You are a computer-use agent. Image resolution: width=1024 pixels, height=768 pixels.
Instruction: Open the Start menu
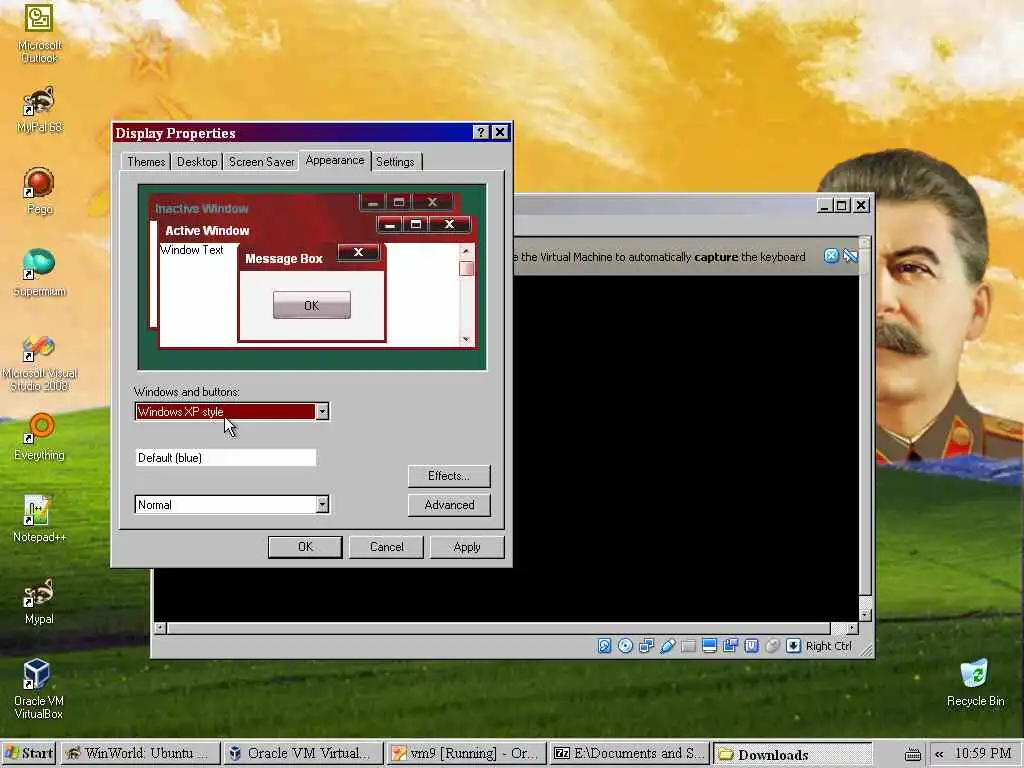[x=29, y=754]
